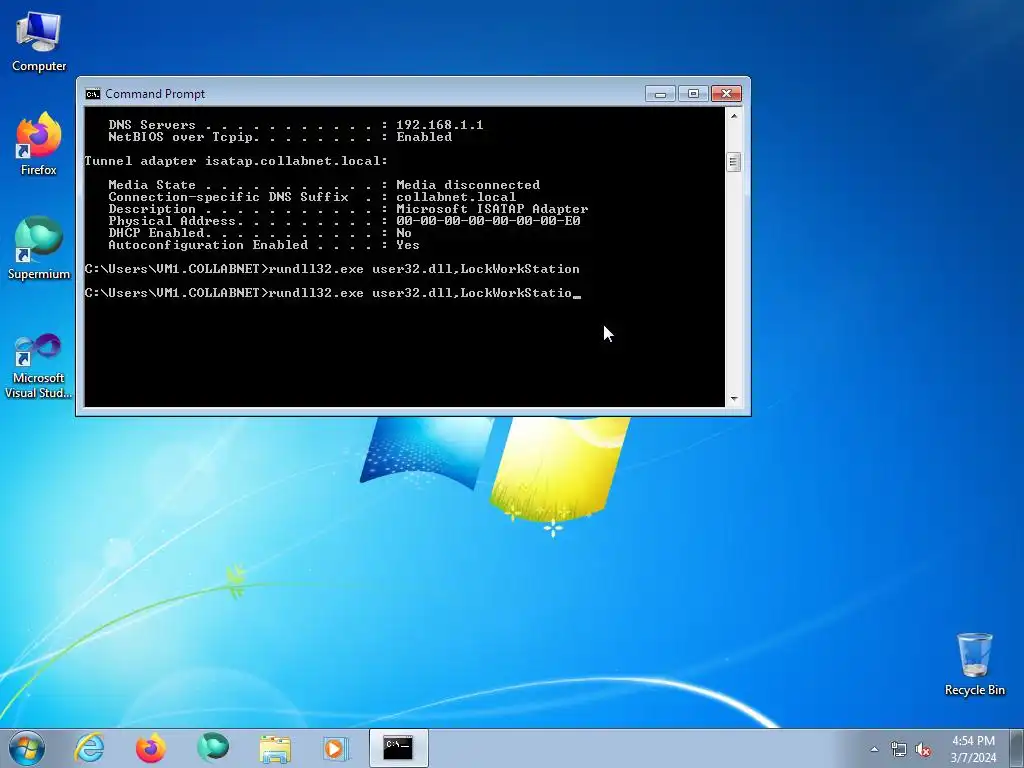Click the DNS Servers 192.168.1.1 line
Viewport: 1024px width, 768px height.
pyautogui.click(x=296, y=125)
